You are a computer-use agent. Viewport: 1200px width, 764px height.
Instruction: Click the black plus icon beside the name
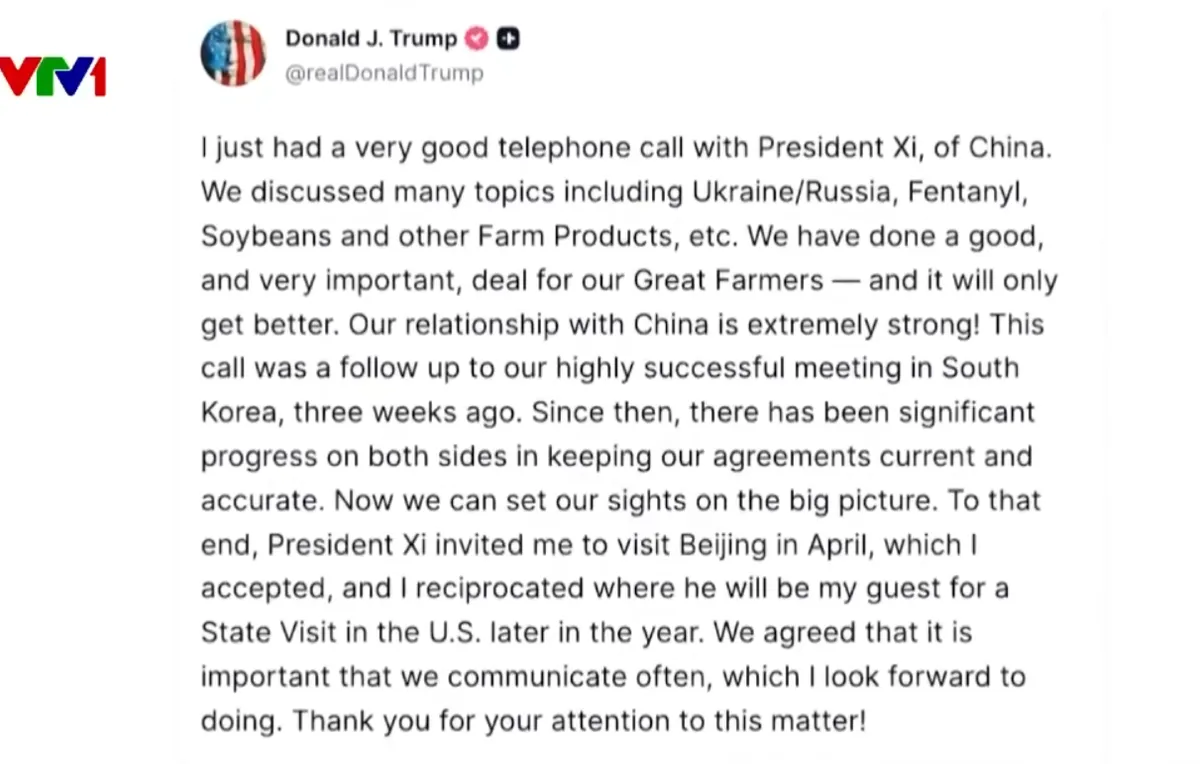(509, 39)
